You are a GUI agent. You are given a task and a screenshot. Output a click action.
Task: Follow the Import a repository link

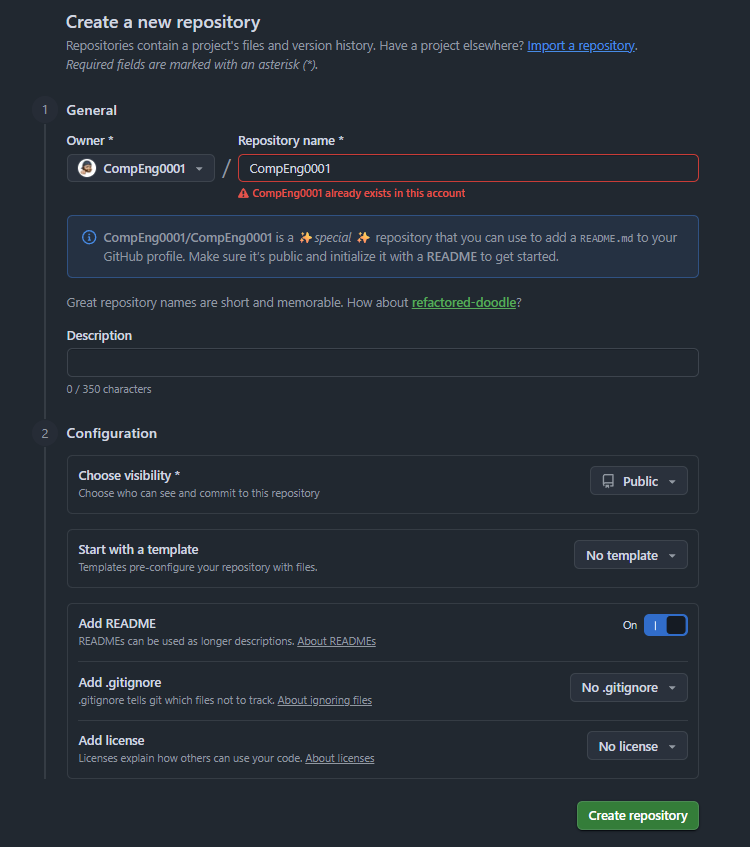pyautogui.click(x=580, y=46)
